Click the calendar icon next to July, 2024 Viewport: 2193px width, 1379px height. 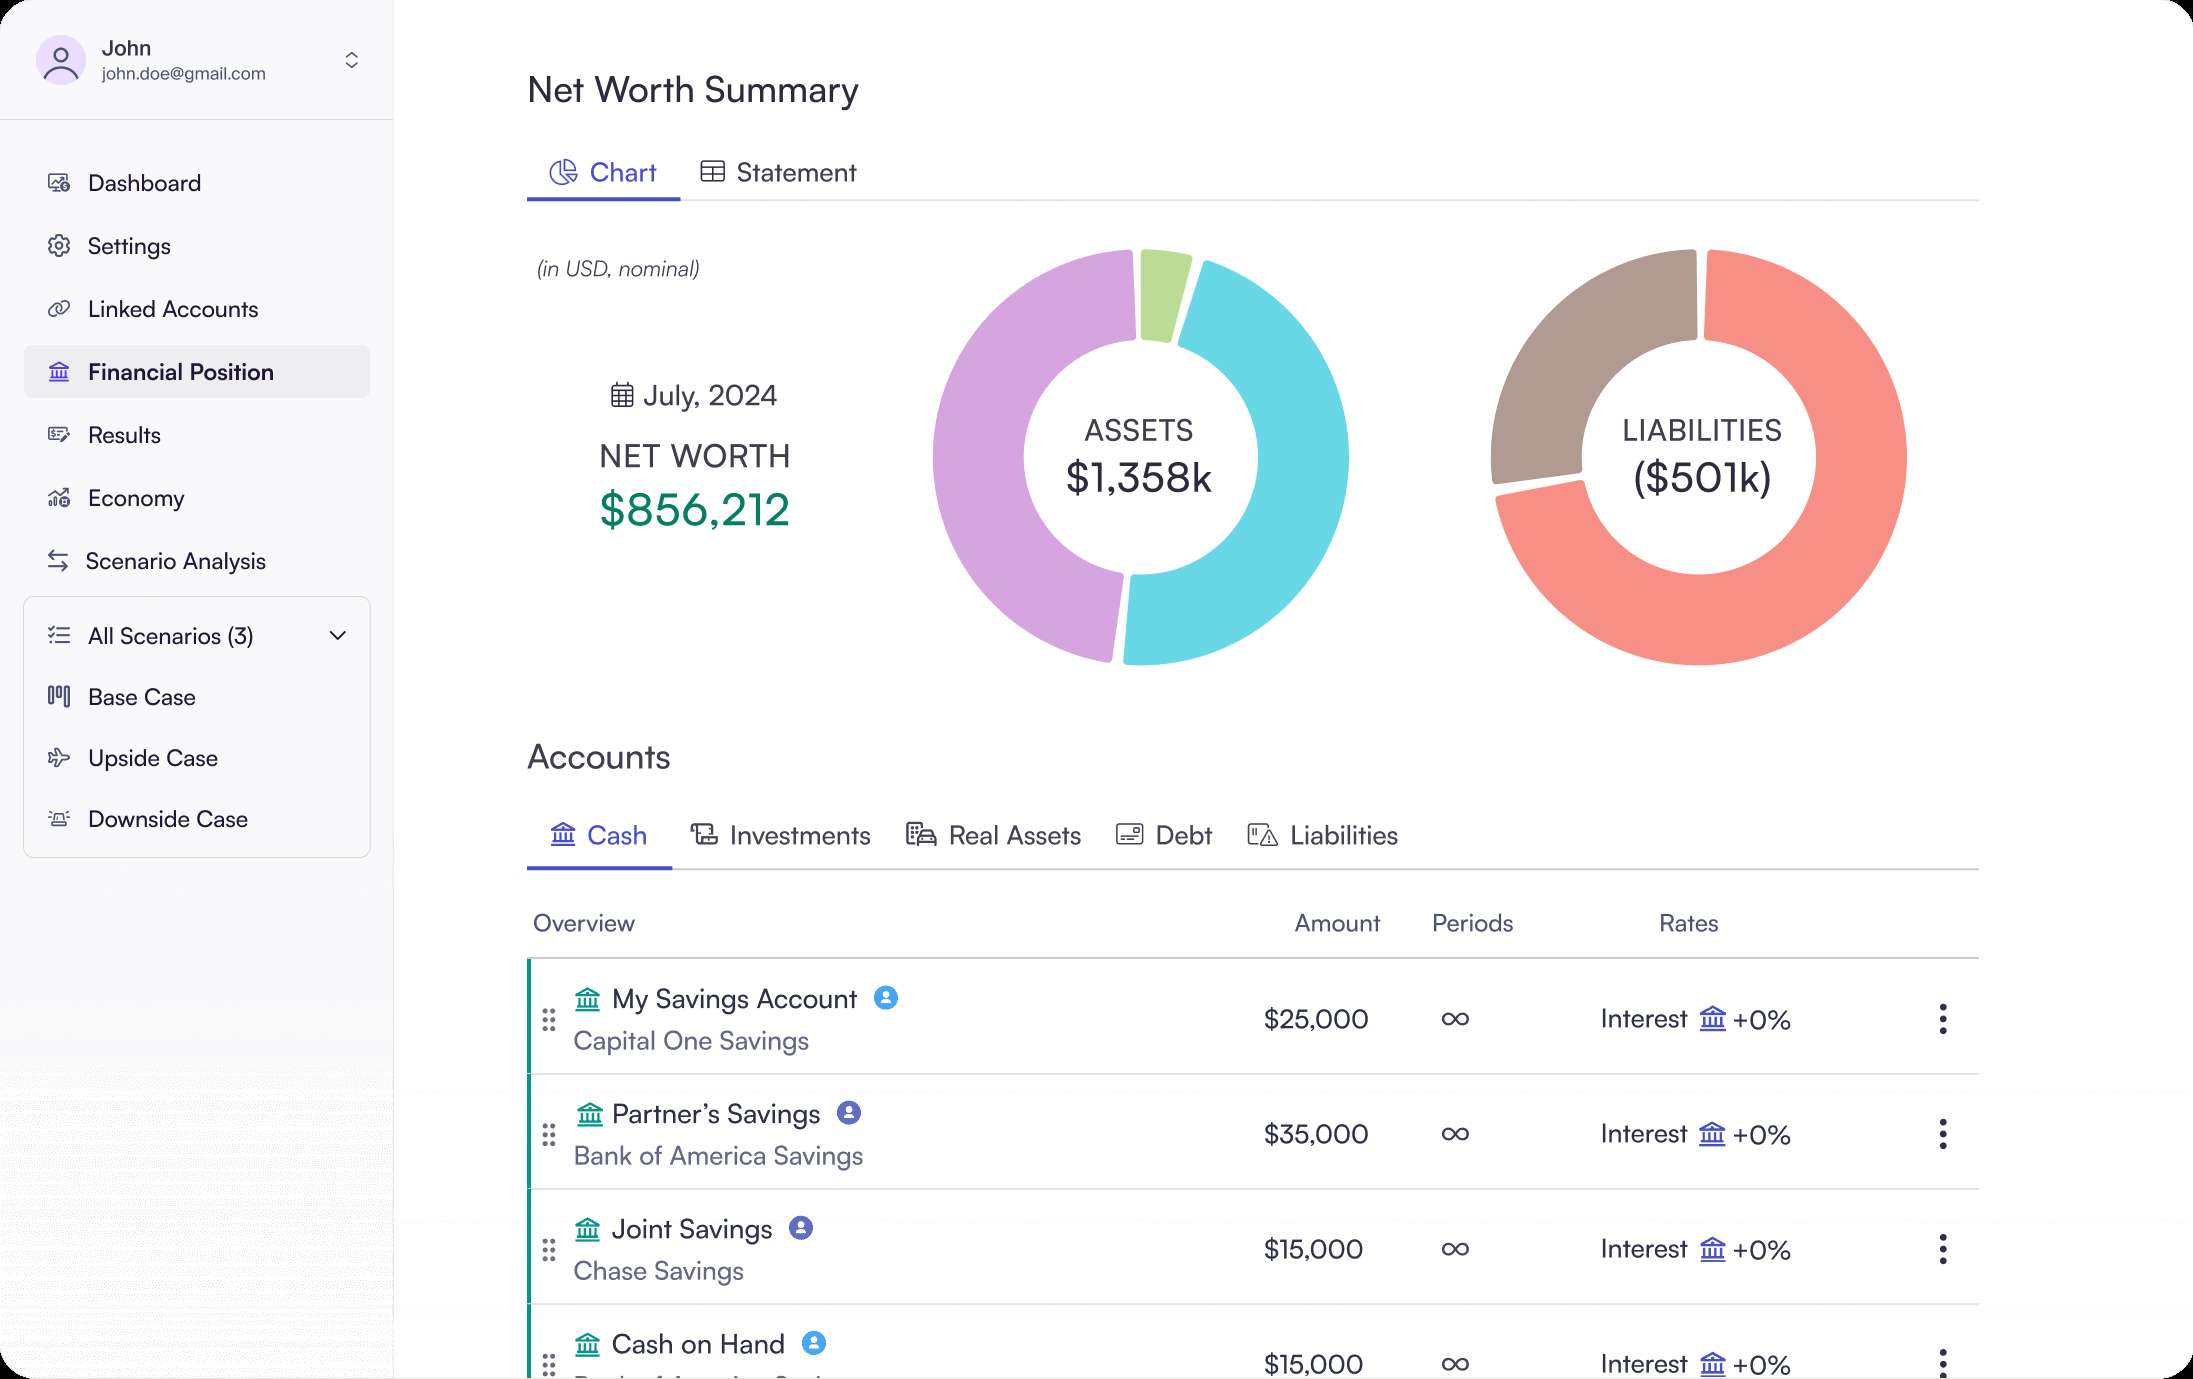622,395
